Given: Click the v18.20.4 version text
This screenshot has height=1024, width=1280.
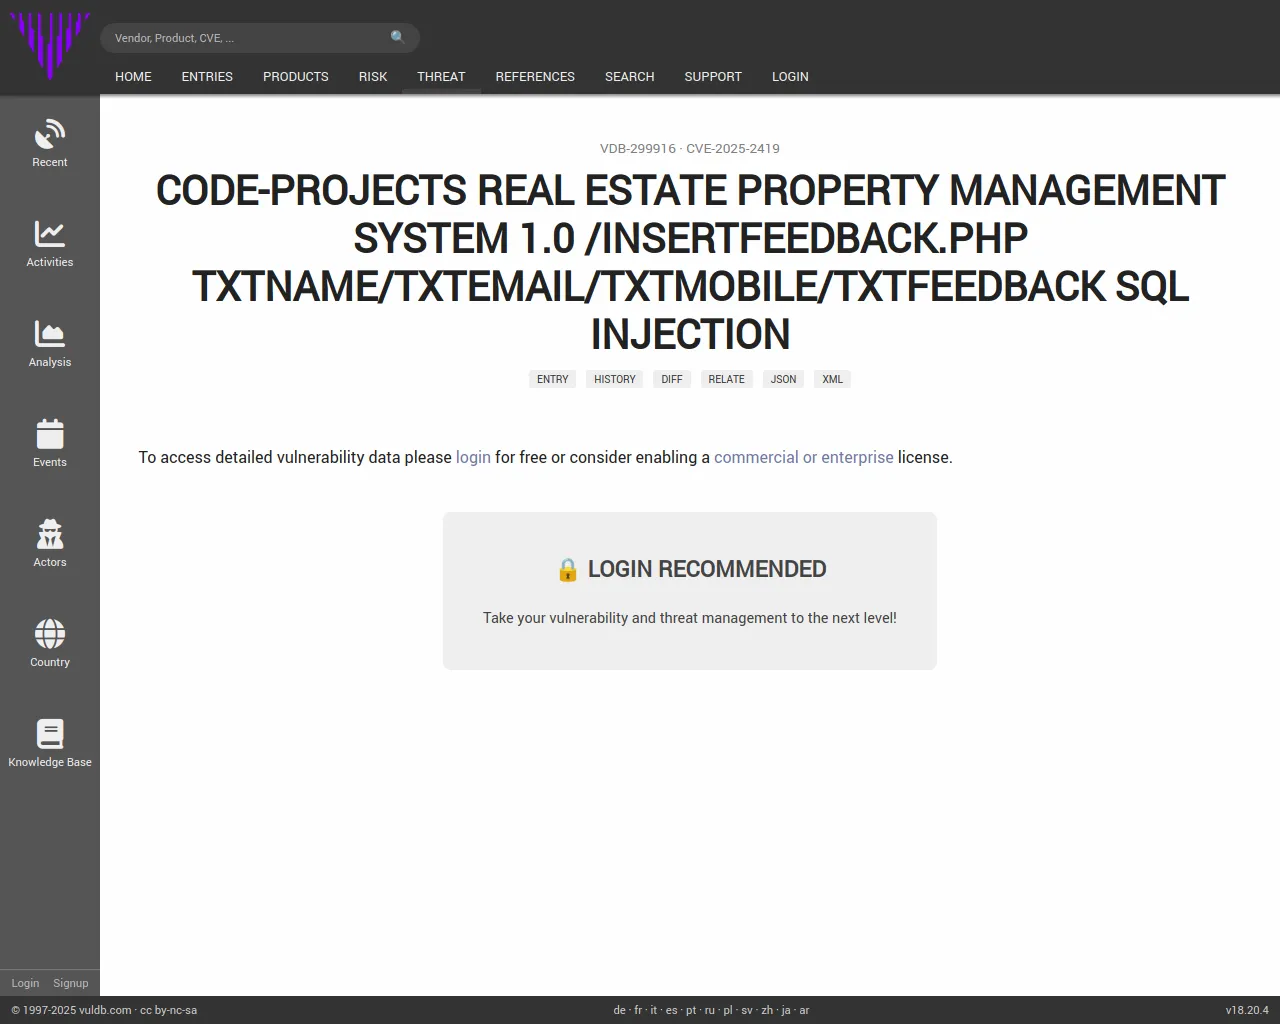Looking at the screenshot, I should pyautogui.click(x=1247, y=1010).
